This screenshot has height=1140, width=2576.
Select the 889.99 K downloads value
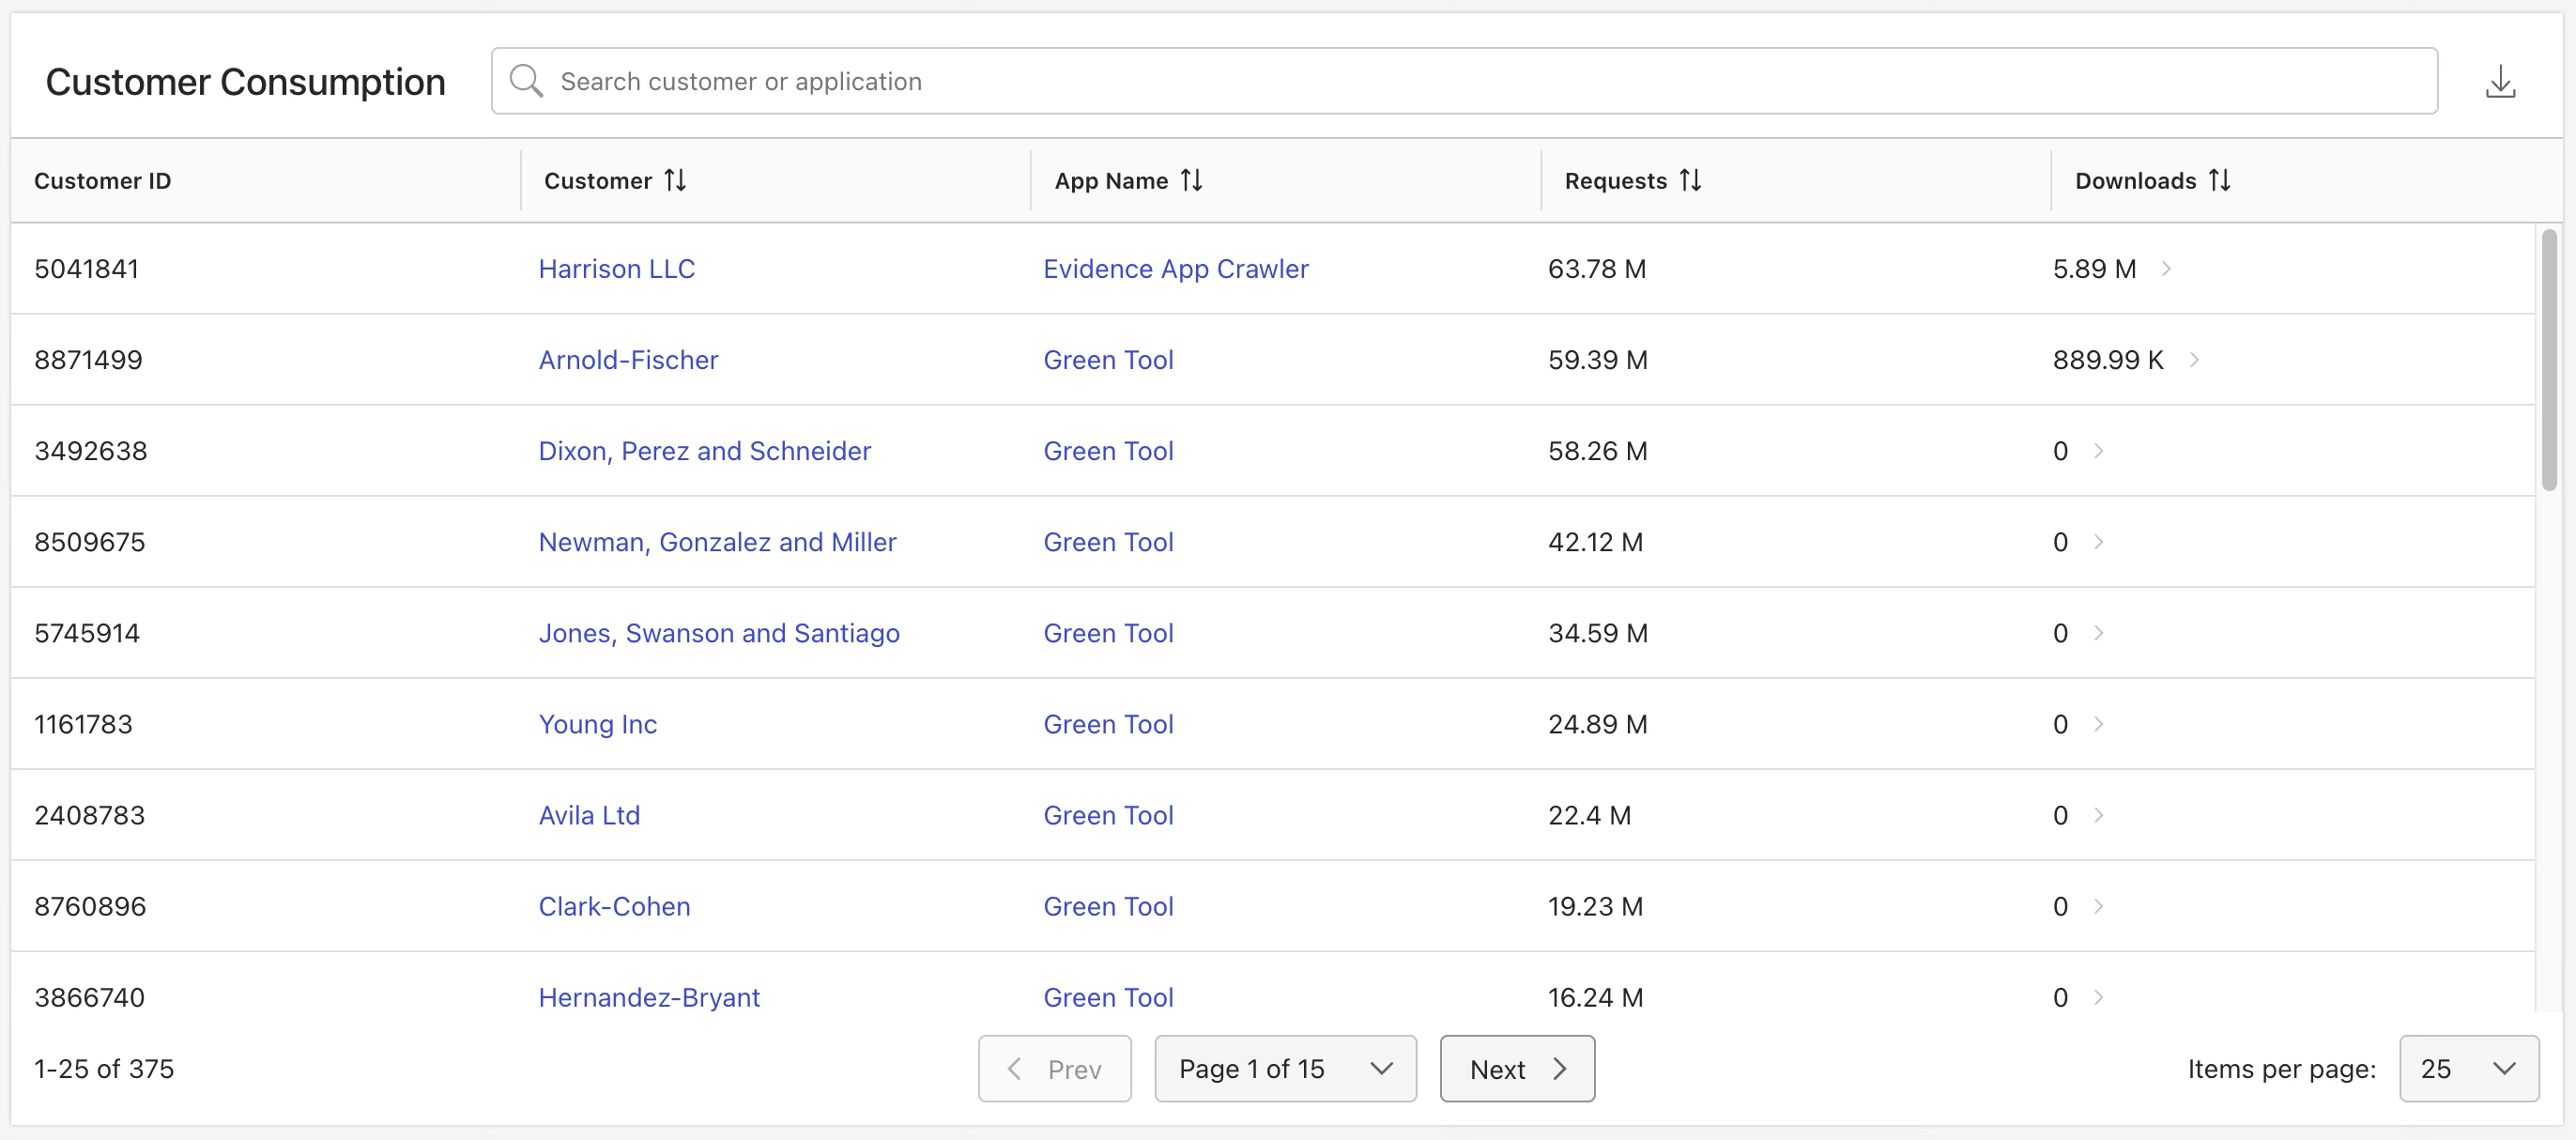click(x=2108, y=359)
